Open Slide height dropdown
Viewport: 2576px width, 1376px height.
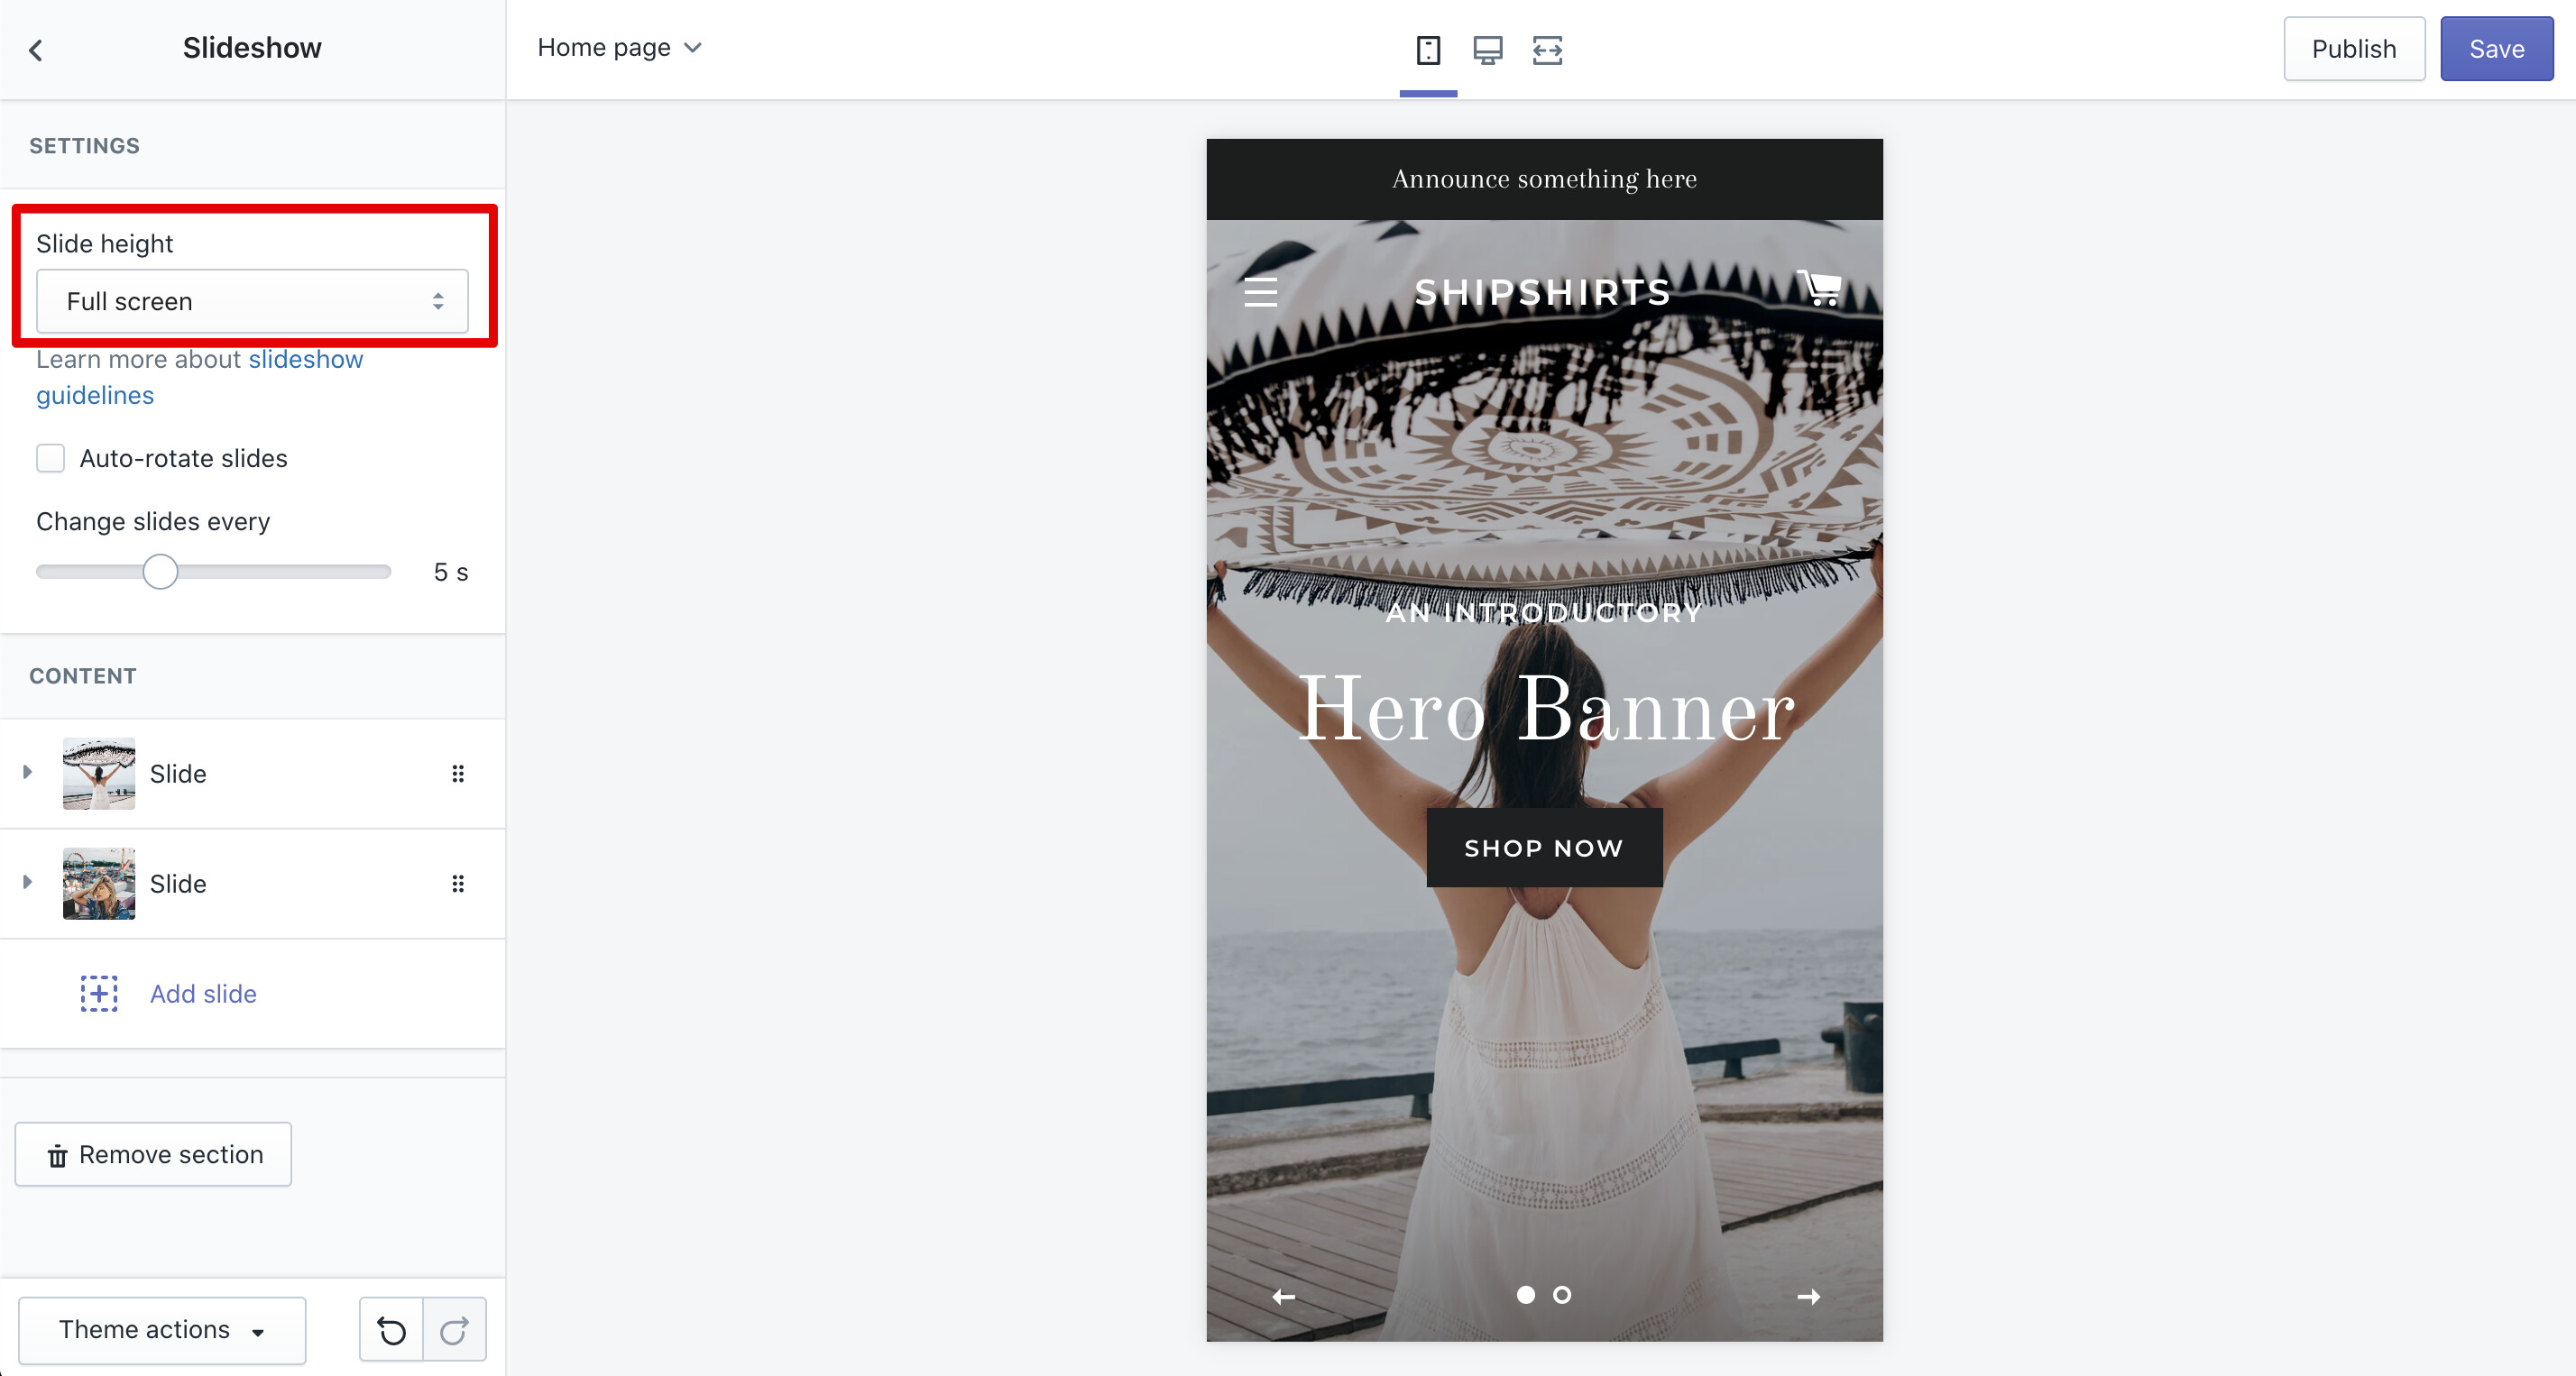pos(252,301)
